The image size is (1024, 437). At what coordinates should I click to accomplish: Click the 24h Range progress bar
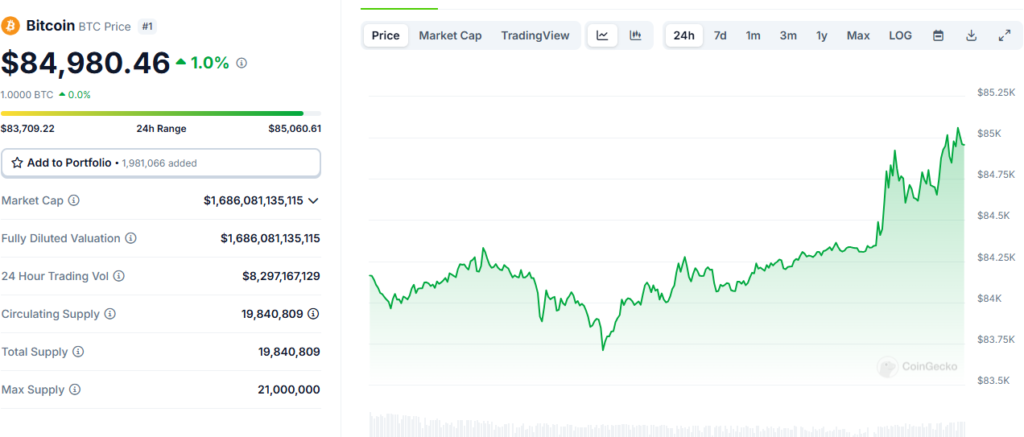(161, 114)
